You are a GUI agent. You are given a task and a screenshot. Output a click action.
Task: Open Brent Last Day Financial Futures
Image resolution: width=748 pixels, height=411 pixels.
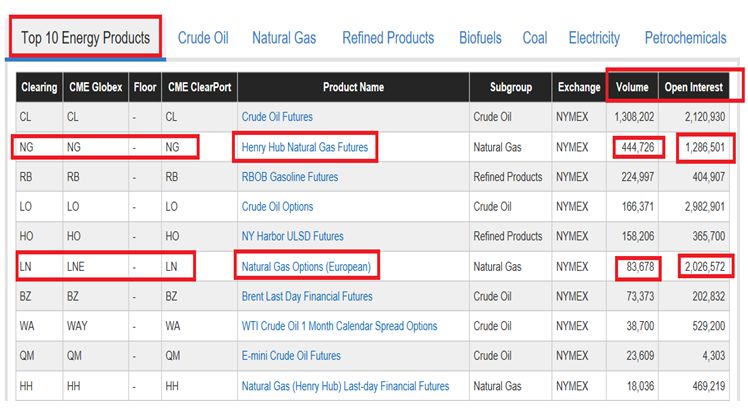click(x=307, y=296)
